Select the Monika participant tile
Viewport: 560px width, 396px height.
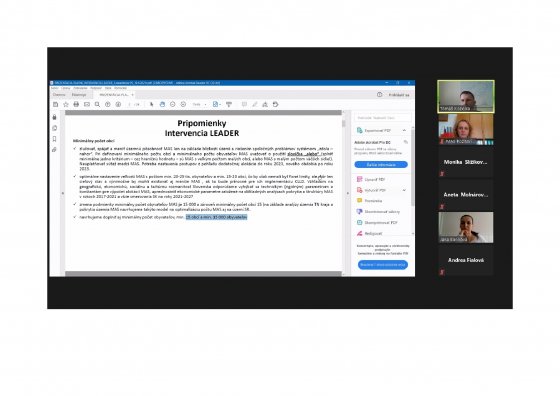[x=466, y=162]
